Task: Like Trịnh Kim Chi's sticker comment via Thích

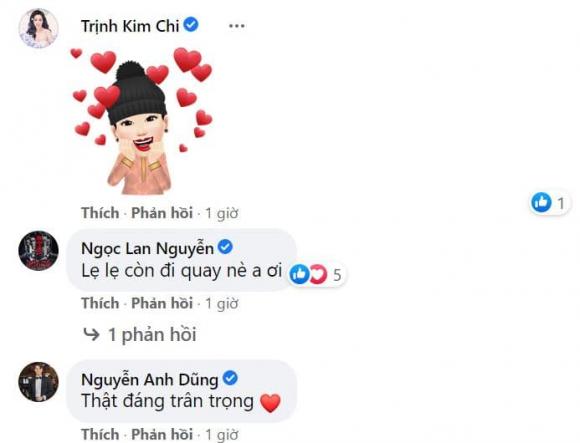Action: pos(100,213)
